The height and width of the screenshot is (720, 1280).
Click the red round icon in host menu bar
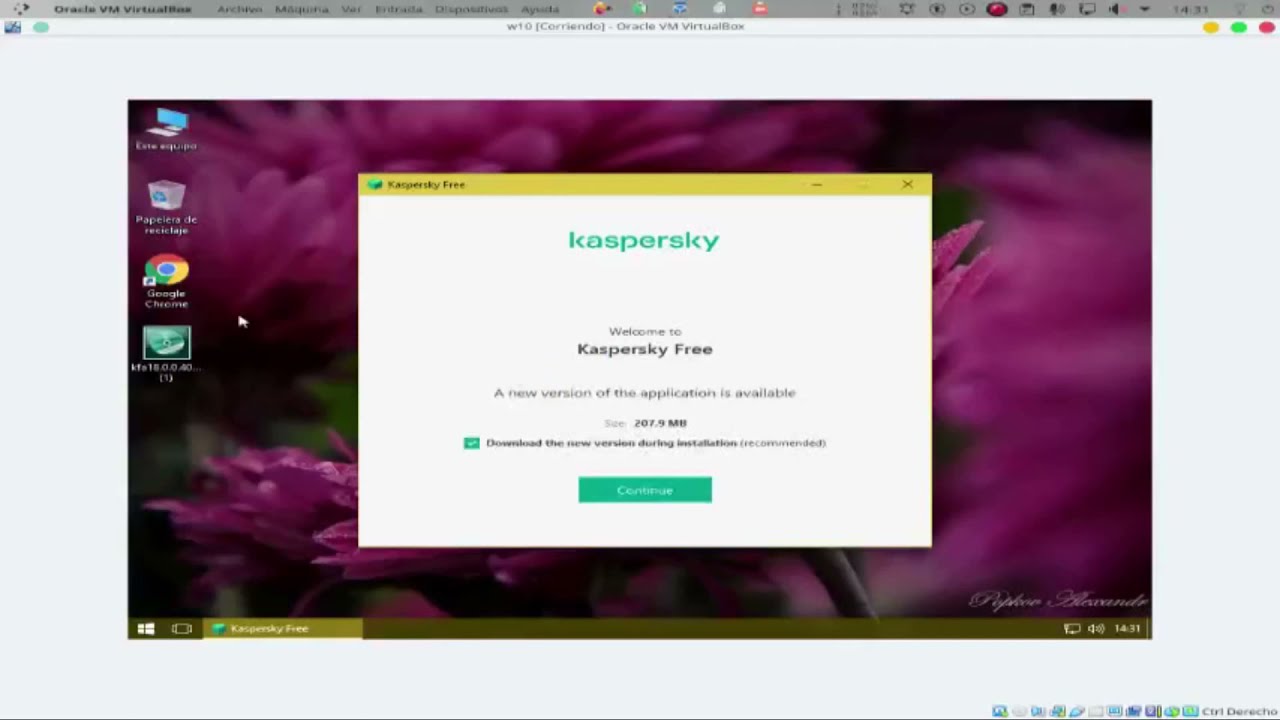coord(996,9)
